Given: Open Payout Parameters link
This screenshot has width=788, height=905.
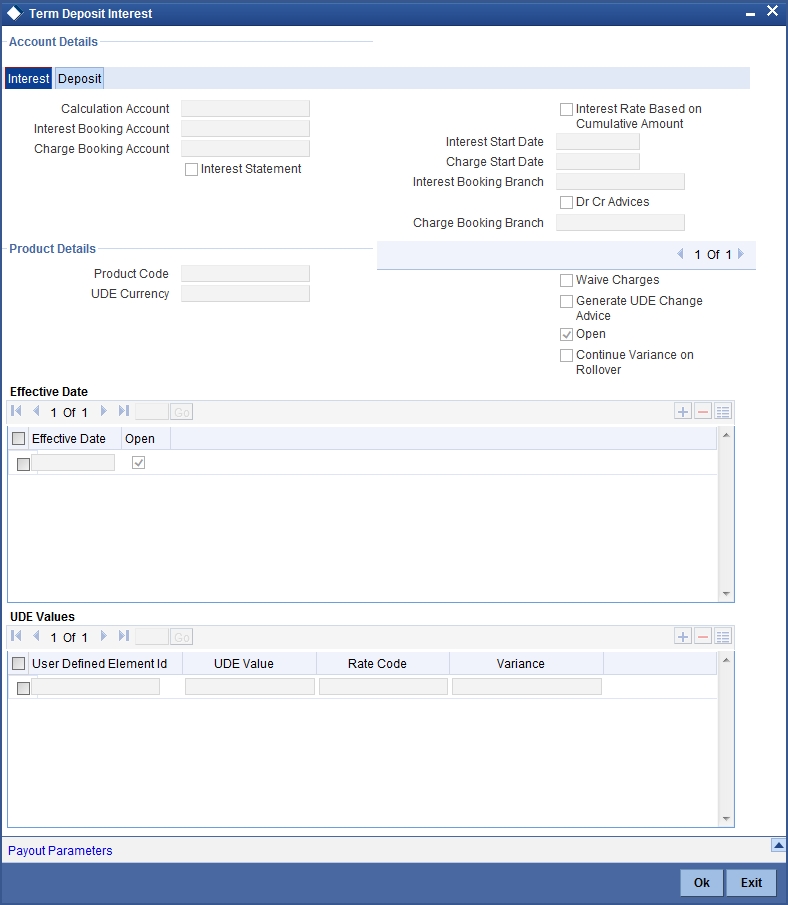Looking at the screenshot, I should (60, 851).
